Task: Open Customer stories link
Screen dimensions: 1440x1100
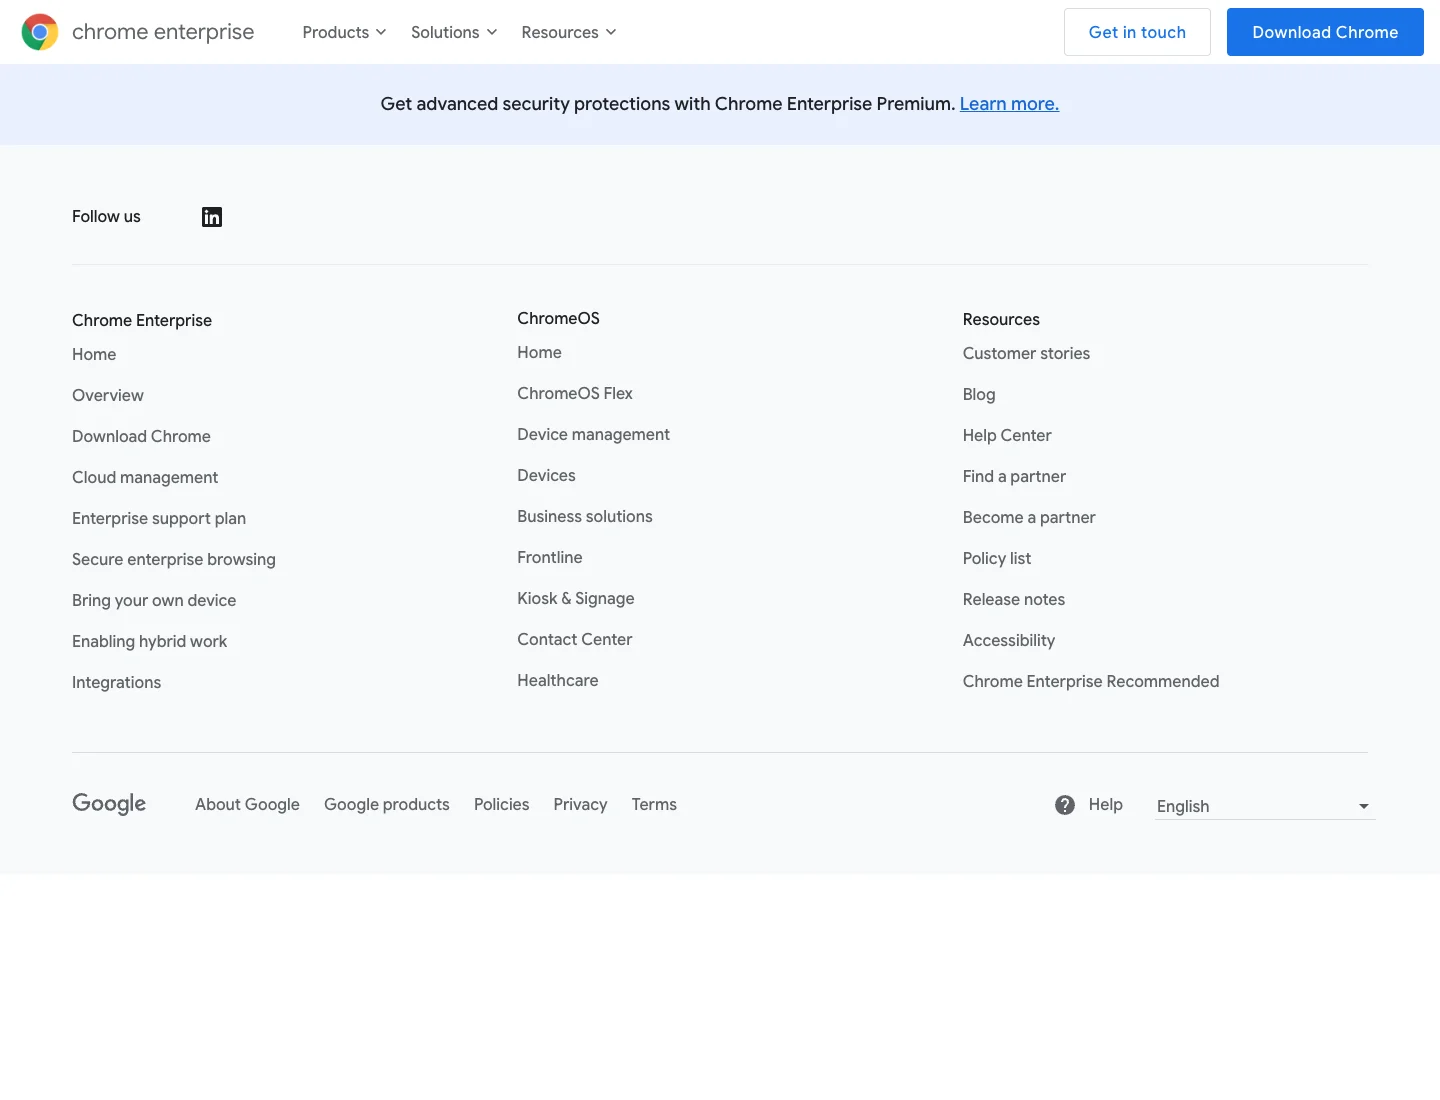Action: [x=1026, y=353]
